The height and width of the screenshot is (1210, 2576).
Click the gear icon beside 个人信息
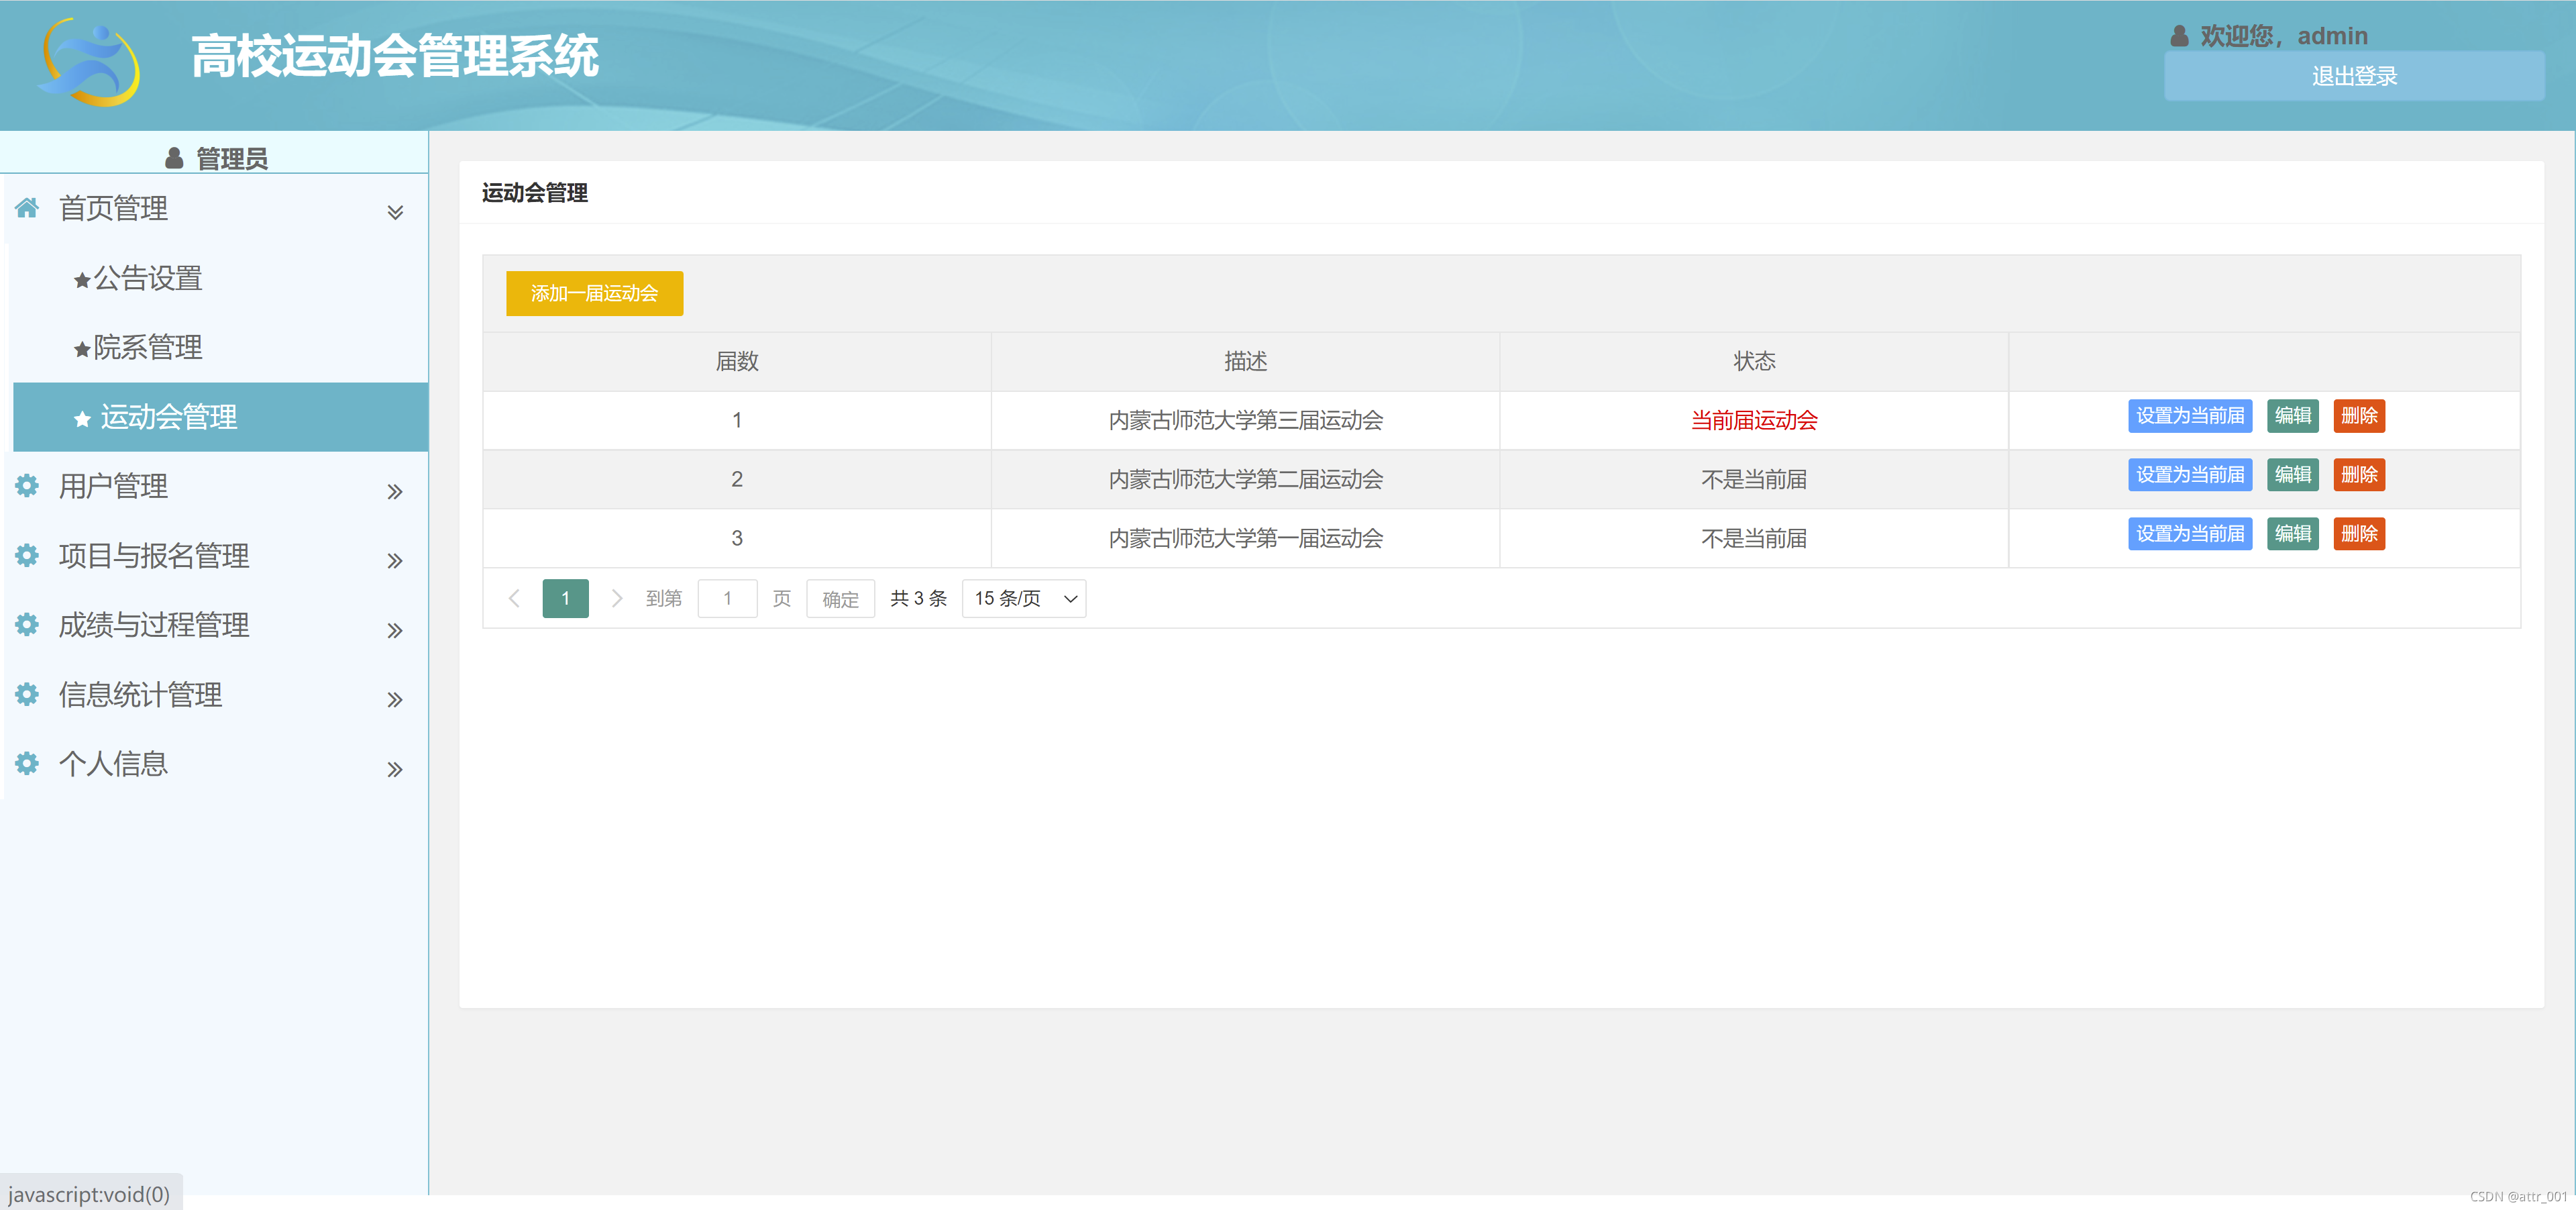coord(27,764)
